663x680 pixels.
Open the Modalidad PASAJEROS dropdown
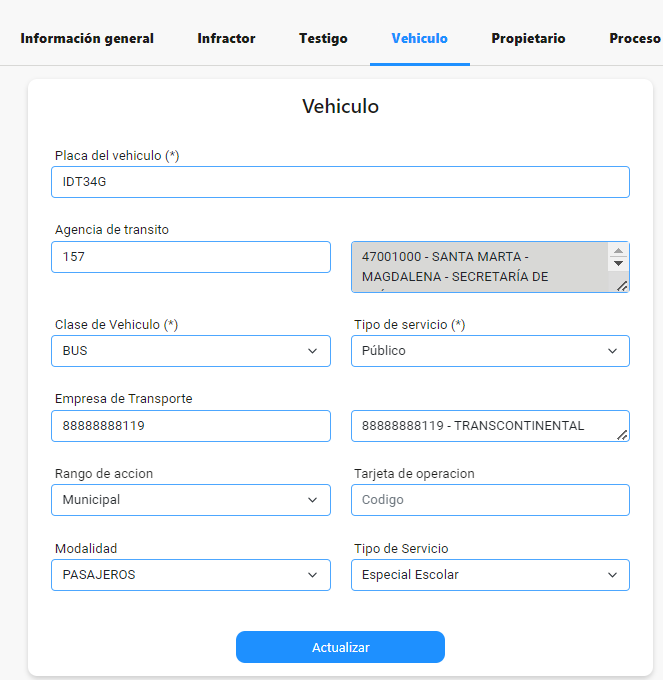191,575
